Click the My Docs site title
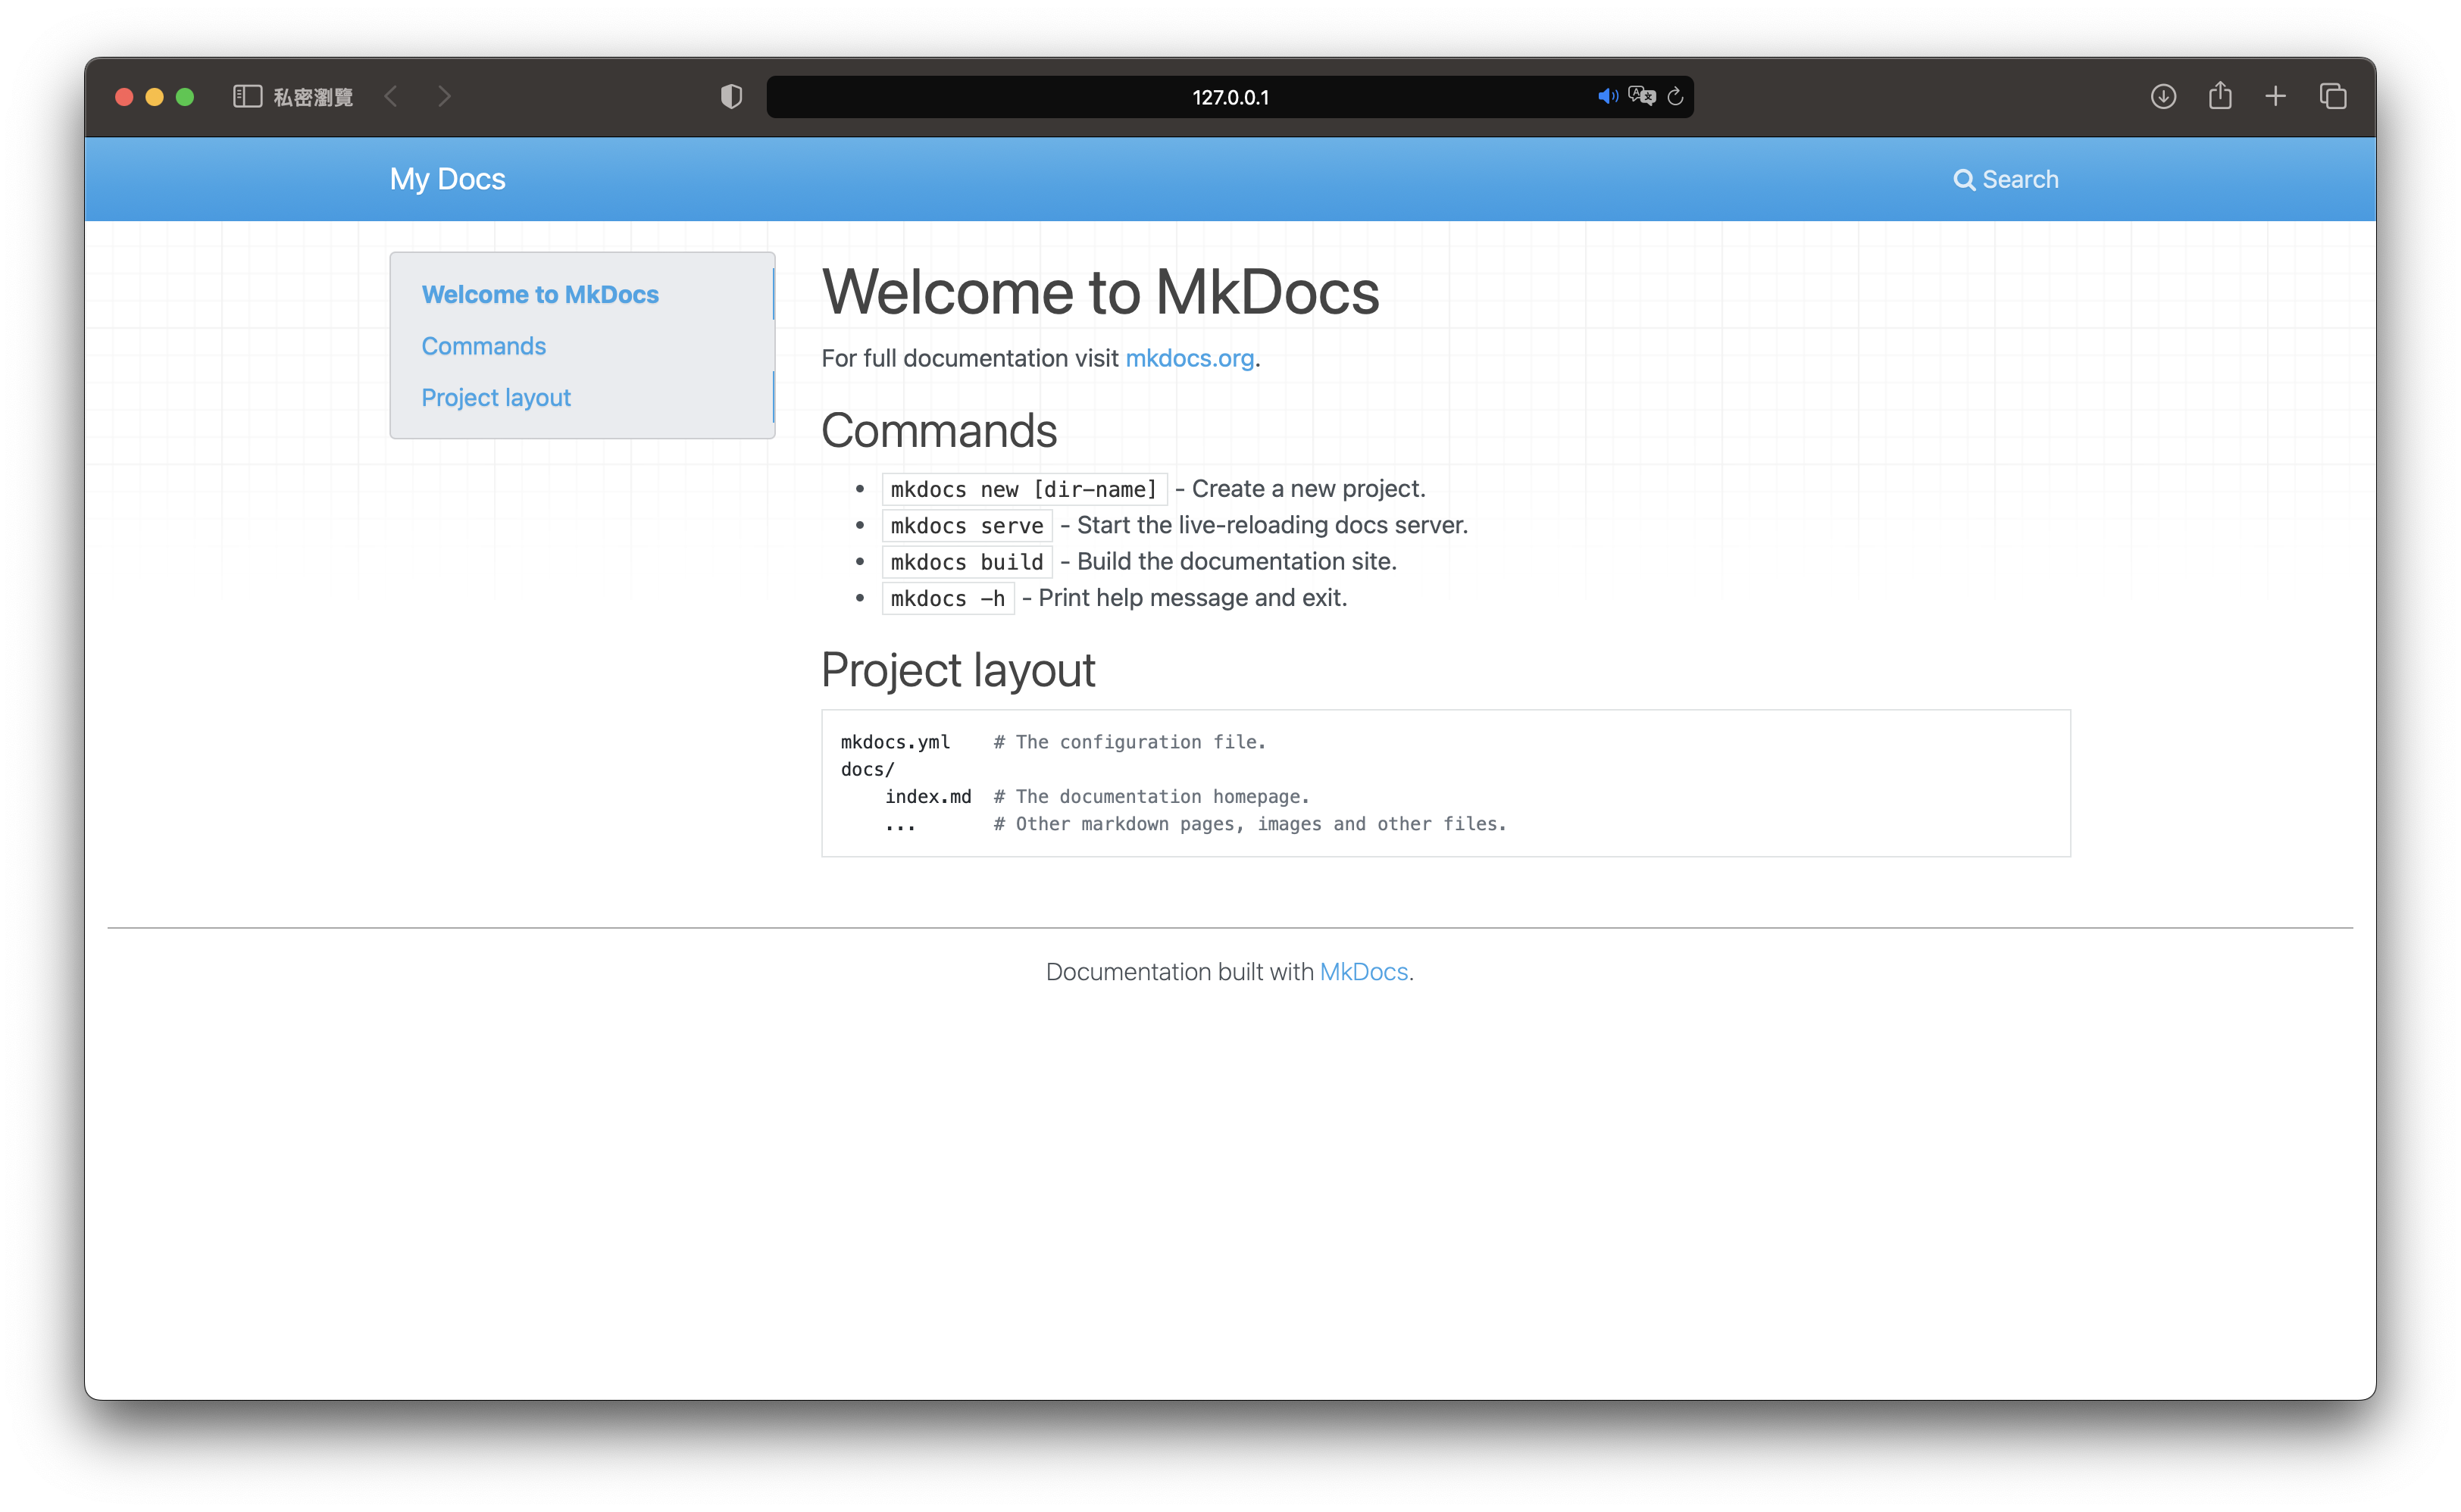Screen dimensions: 2461x1512 (x=447, y=179)
